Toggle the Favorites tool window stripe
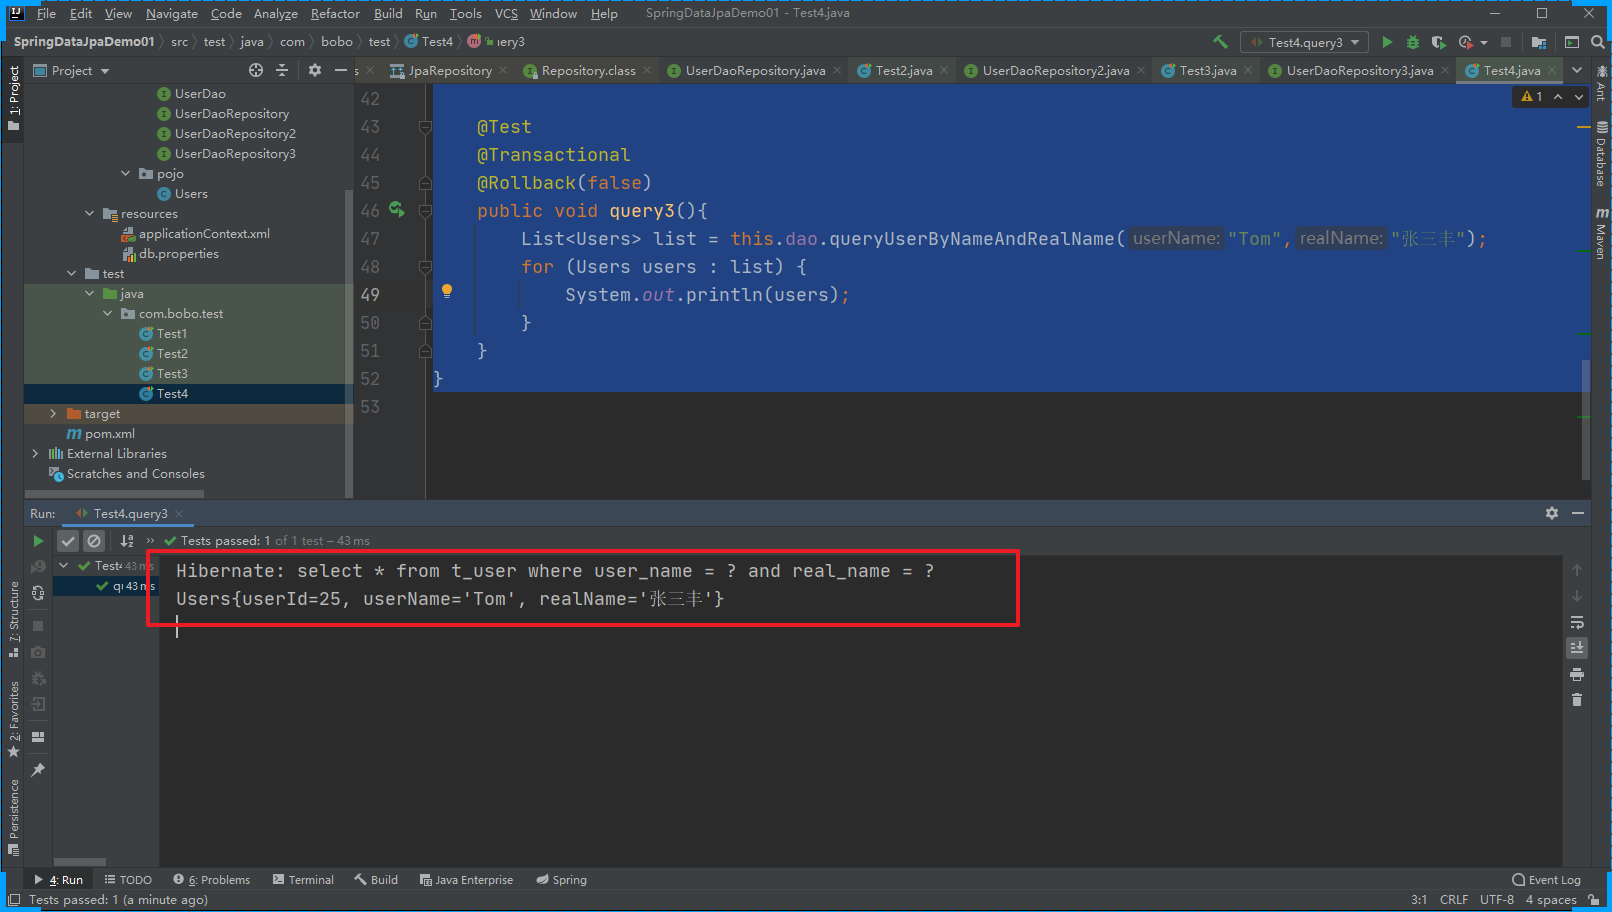The height and width of the screenshot is (912, 1612). pos(13,719)
